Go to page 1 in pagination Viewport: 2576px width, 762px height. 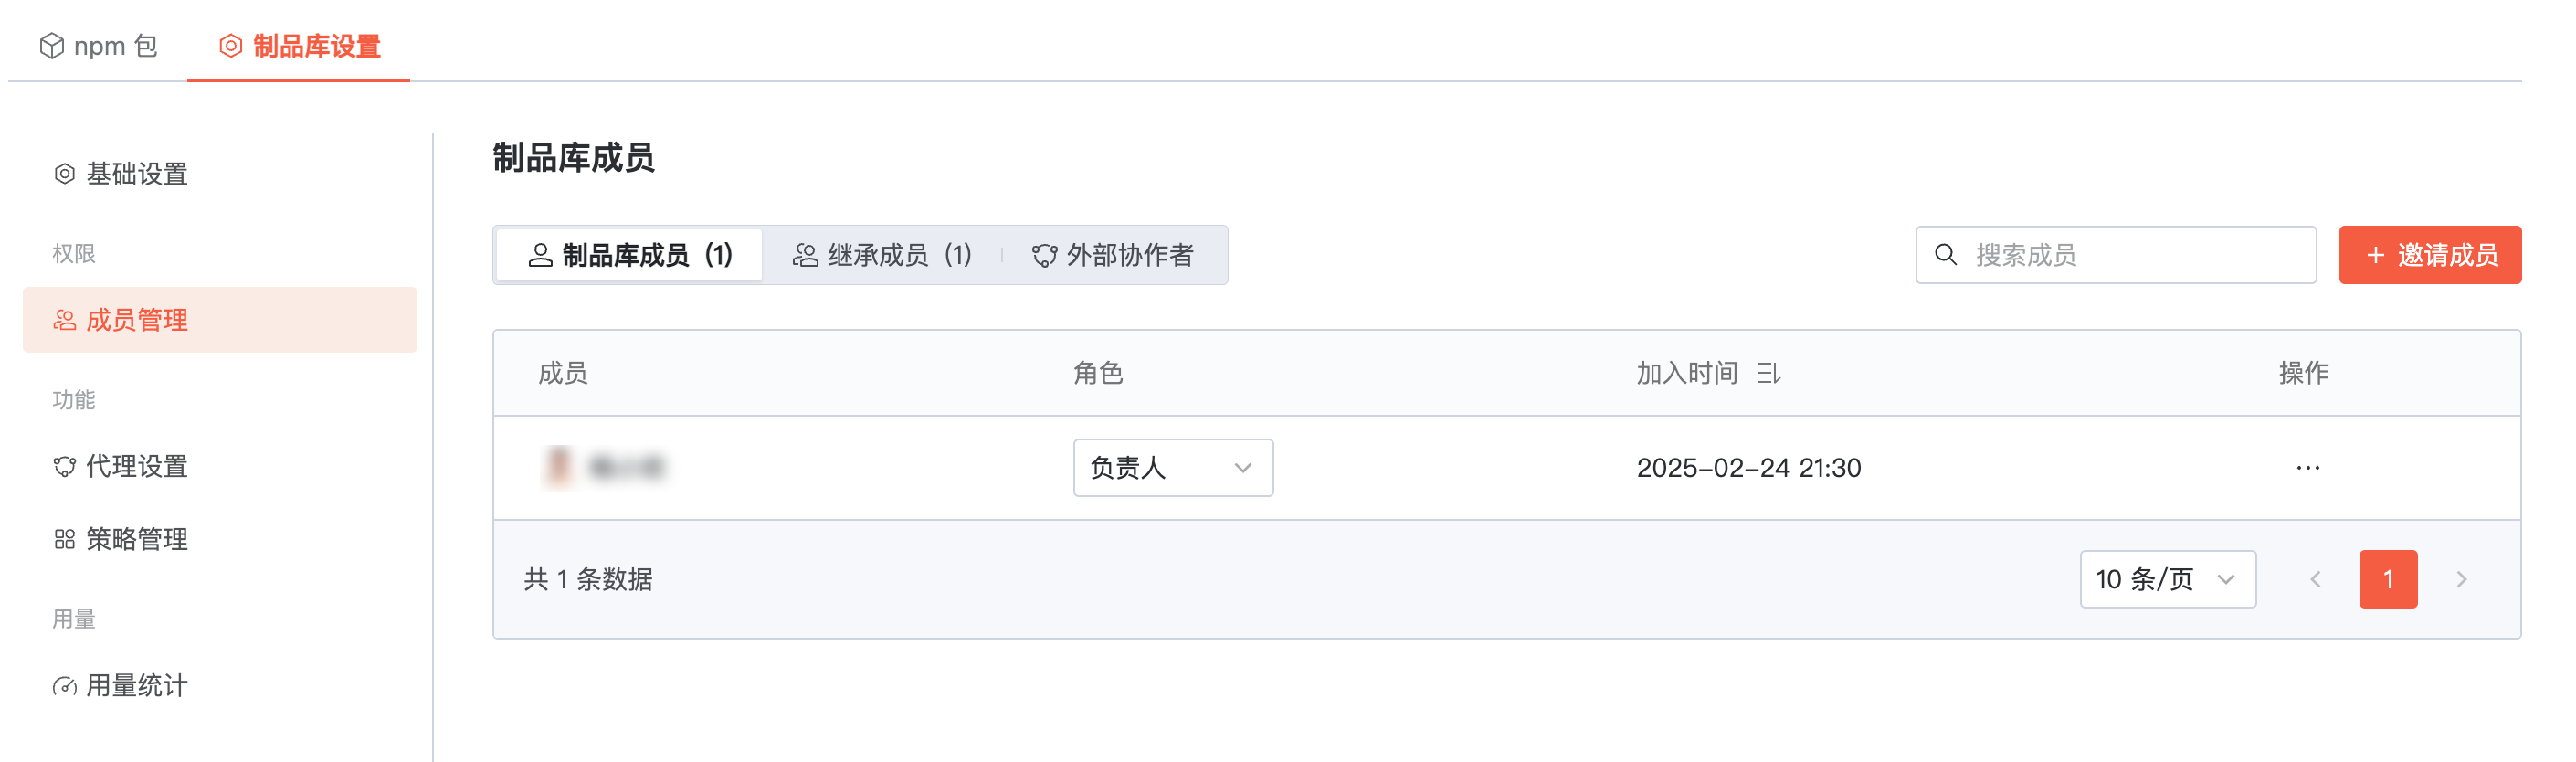[x=2387, y=580]
